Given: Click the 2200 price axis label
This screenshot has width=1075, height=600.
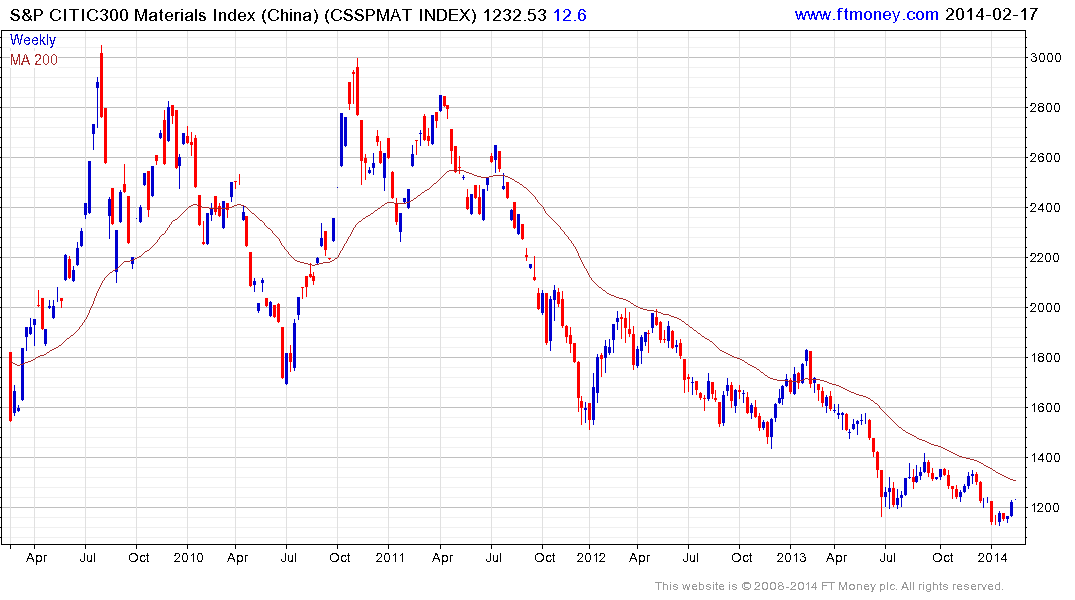Looking at the screenshot, I should (x=1046, y=259).
